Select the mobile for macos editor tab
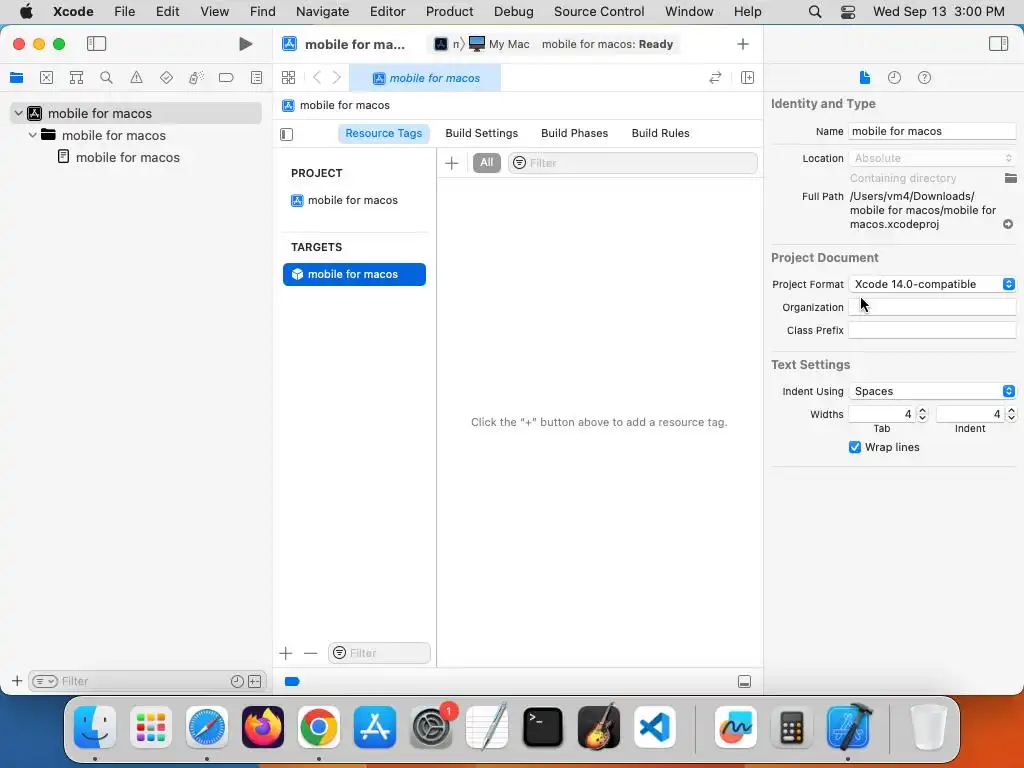 click(x=425, y=78)
